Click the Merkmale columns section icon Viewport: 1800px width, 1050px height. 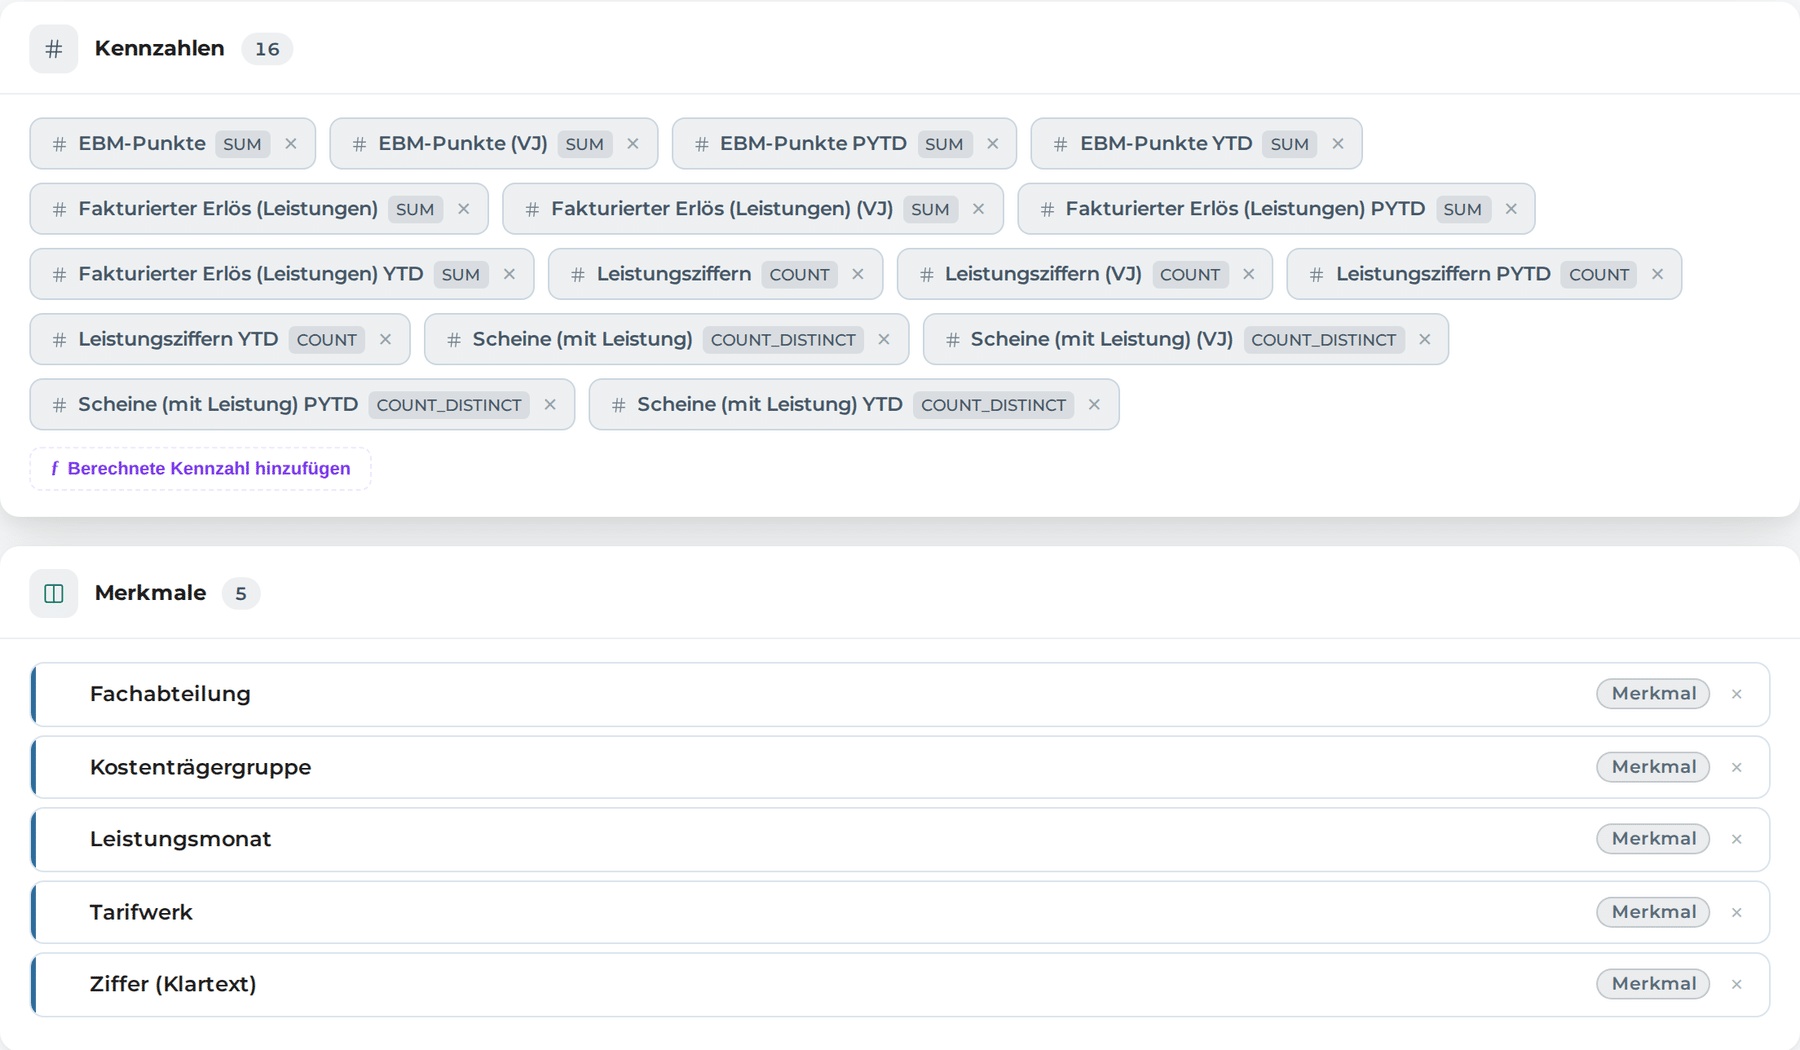pyautogui.click(x=54, y=594)
